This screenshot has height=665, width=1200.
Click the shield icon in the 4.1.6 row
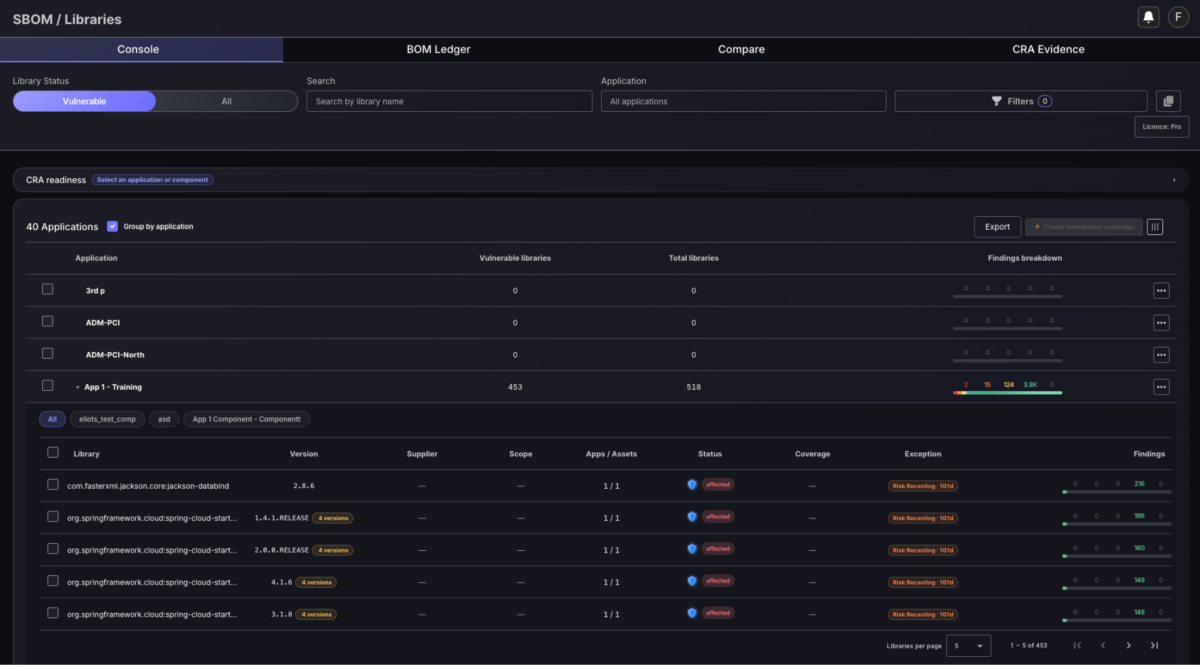[x=692, y=581]
